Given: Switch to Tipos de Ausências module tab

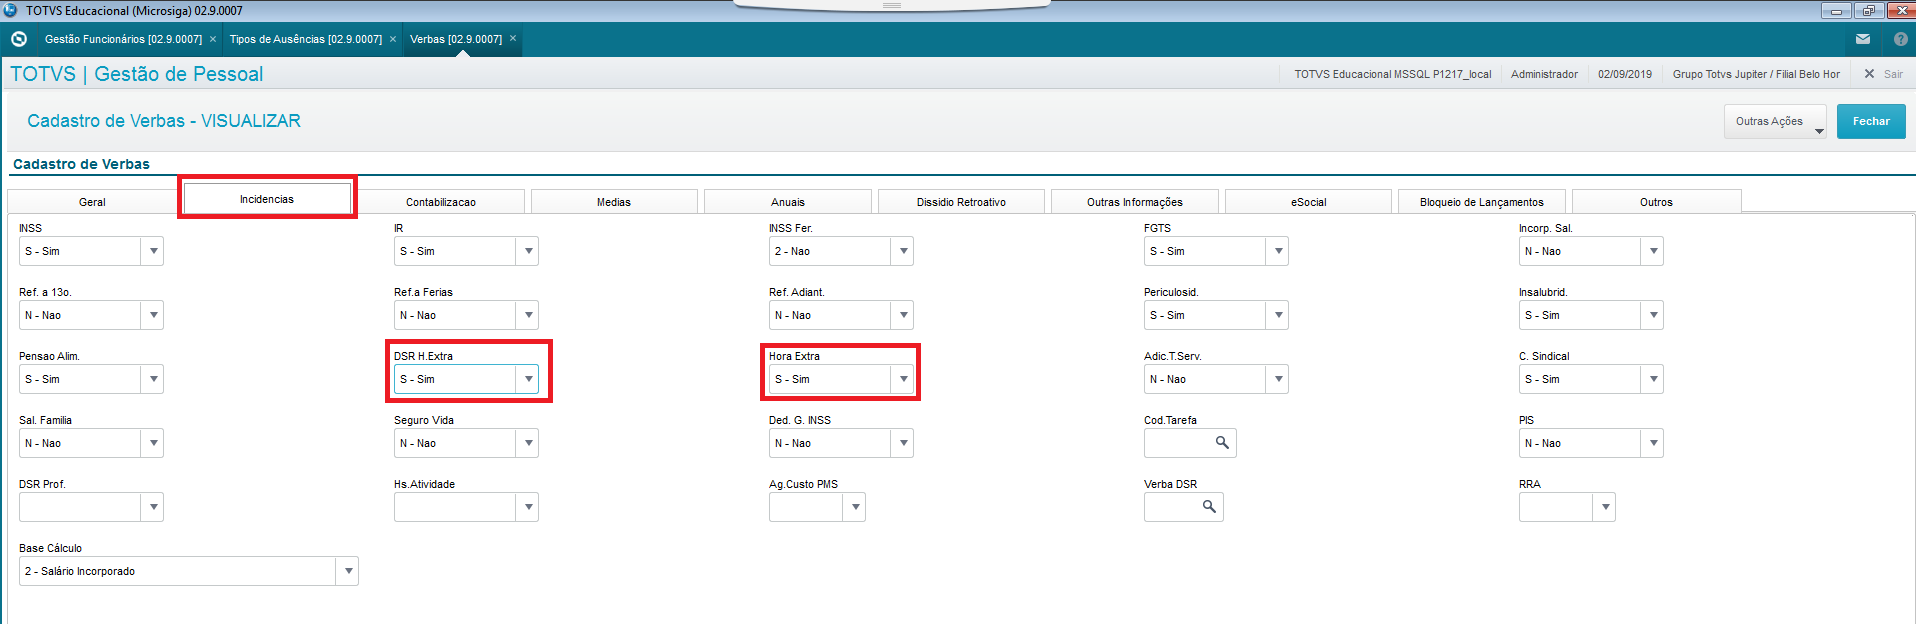Looking at the screenshot, I should [305, 39].
